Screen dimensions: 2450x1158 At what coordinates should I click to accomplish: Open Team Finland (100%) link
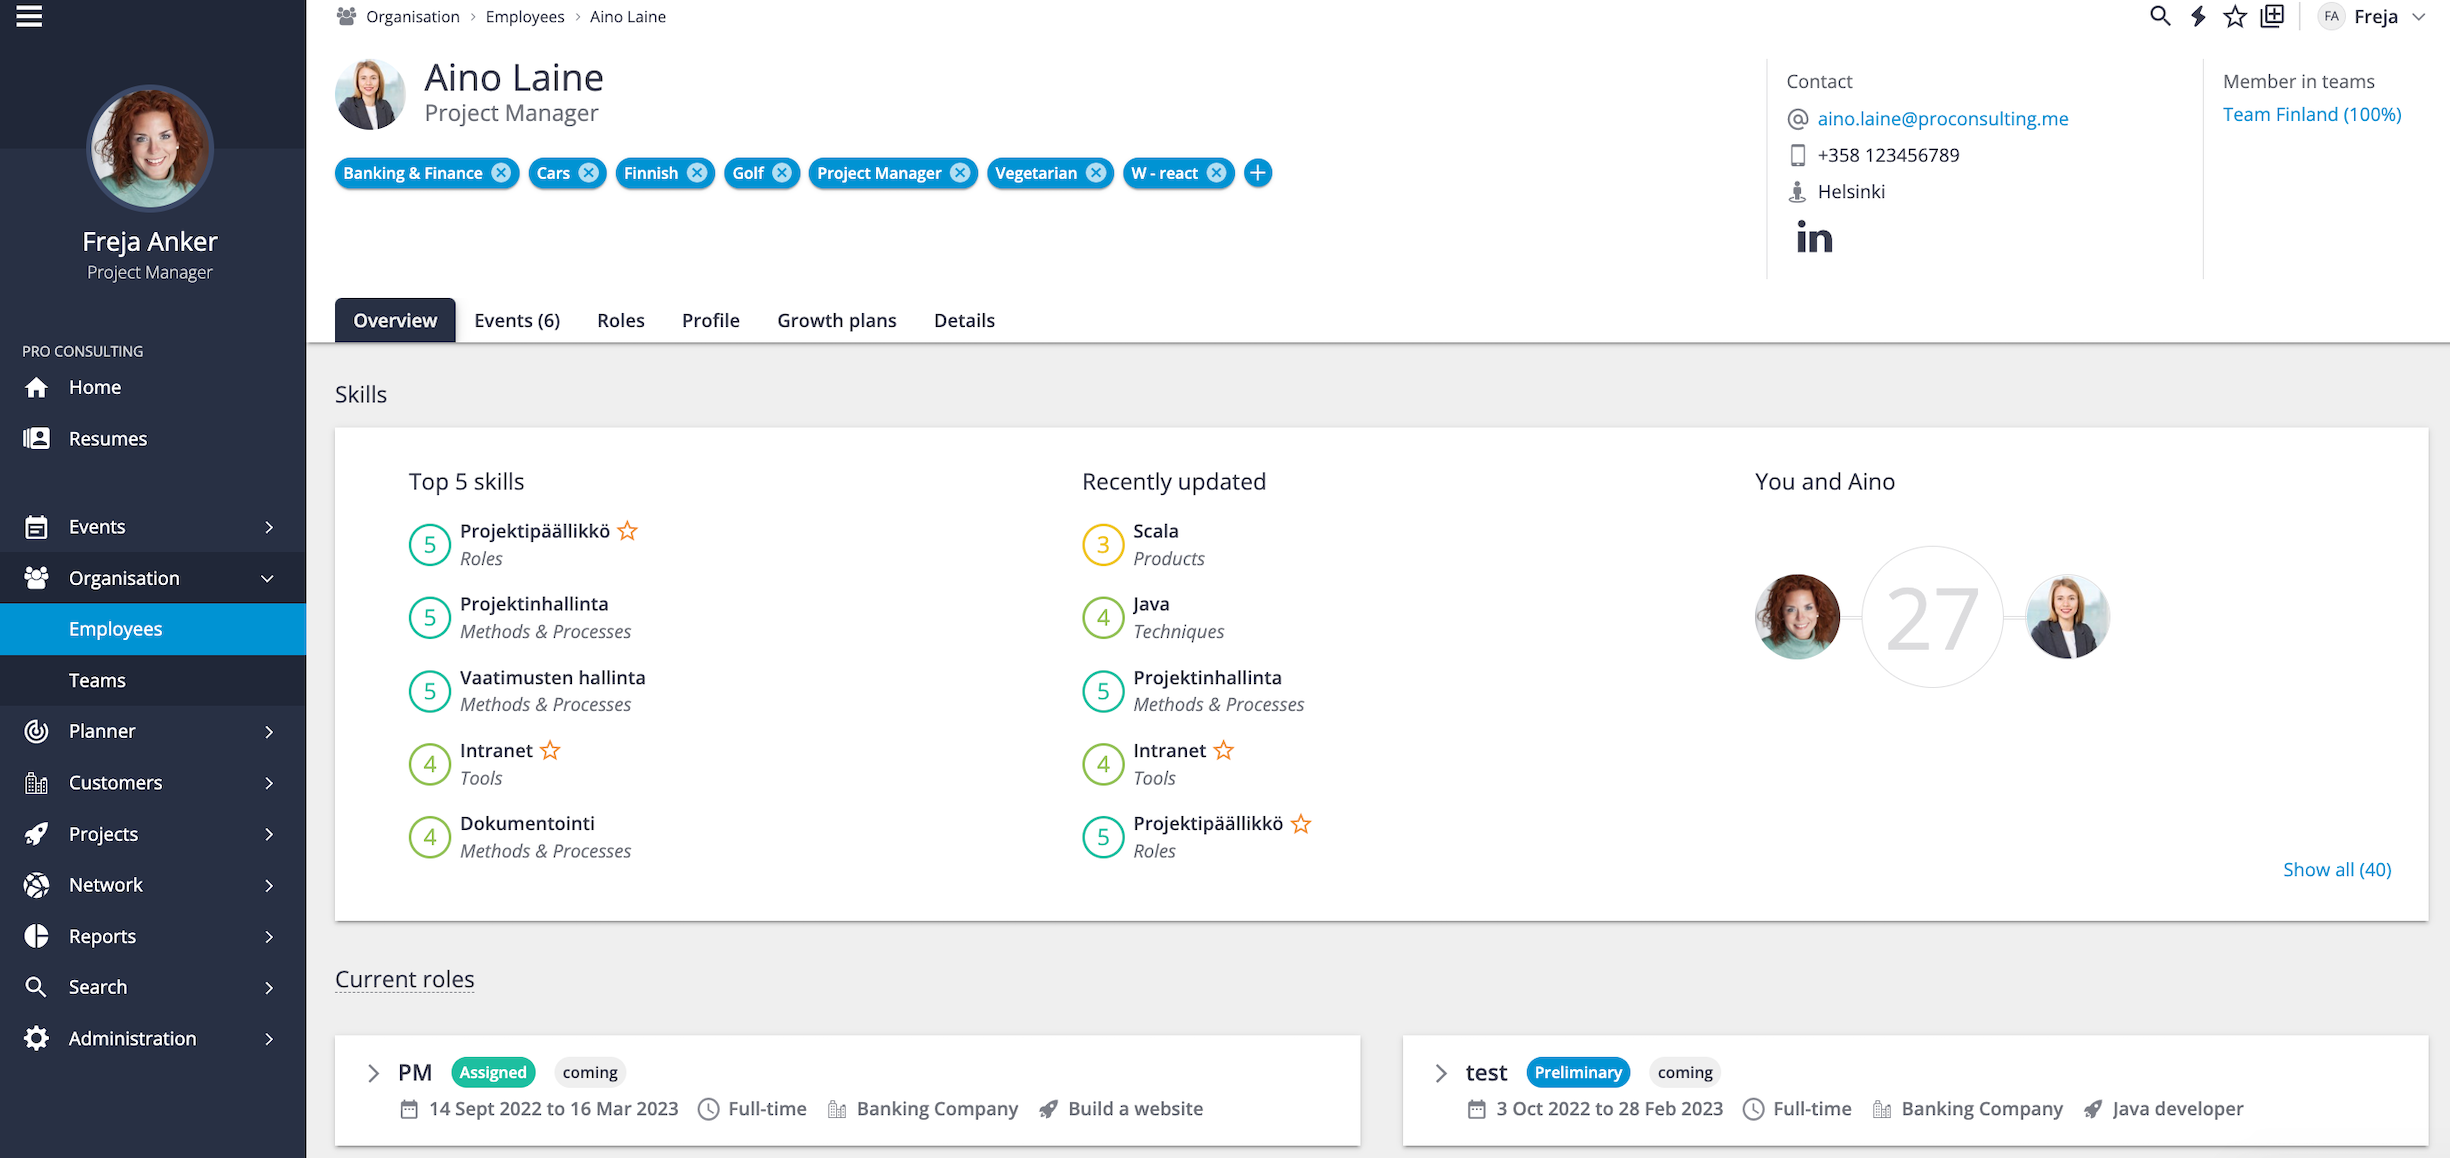2312,114
